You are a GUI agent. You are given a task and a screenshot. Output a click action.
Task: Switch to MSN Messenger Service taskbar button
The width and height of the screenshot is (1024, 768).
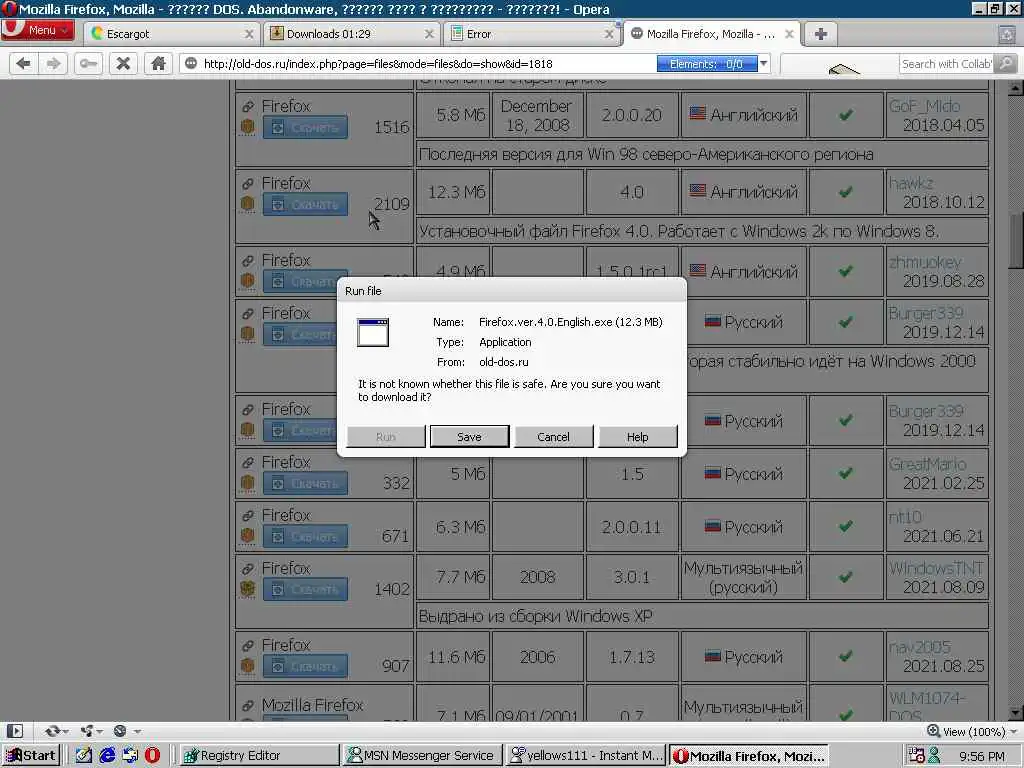tap(422, 756)
